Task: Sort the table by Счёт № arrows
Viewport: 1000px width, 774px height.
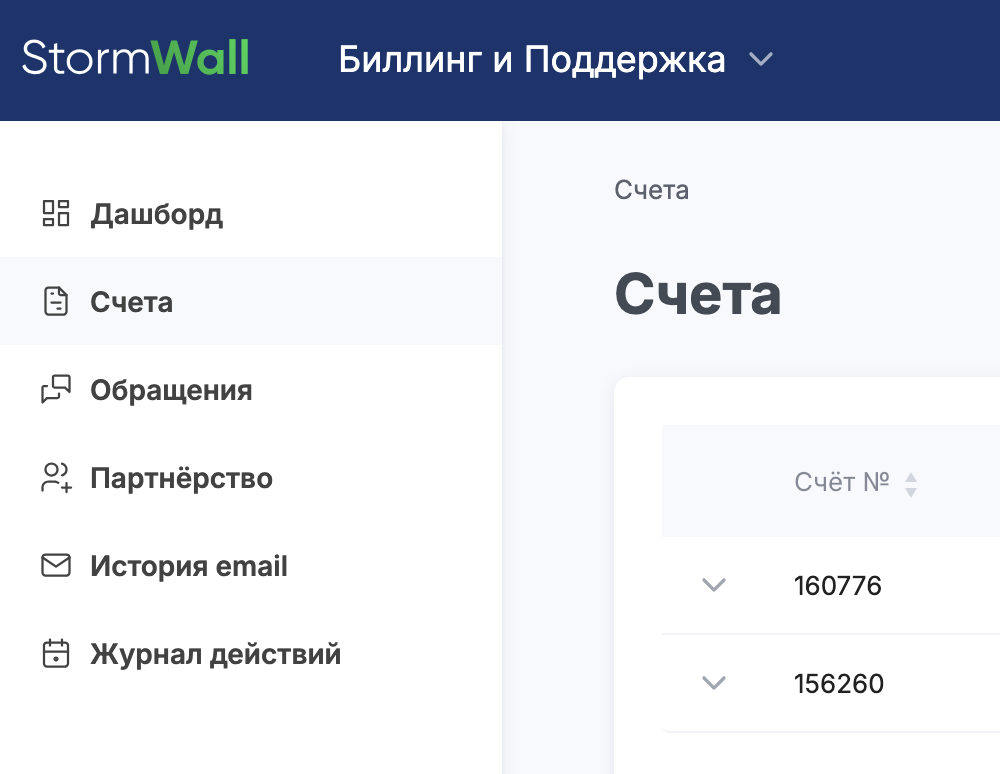Action: (911, 485)
